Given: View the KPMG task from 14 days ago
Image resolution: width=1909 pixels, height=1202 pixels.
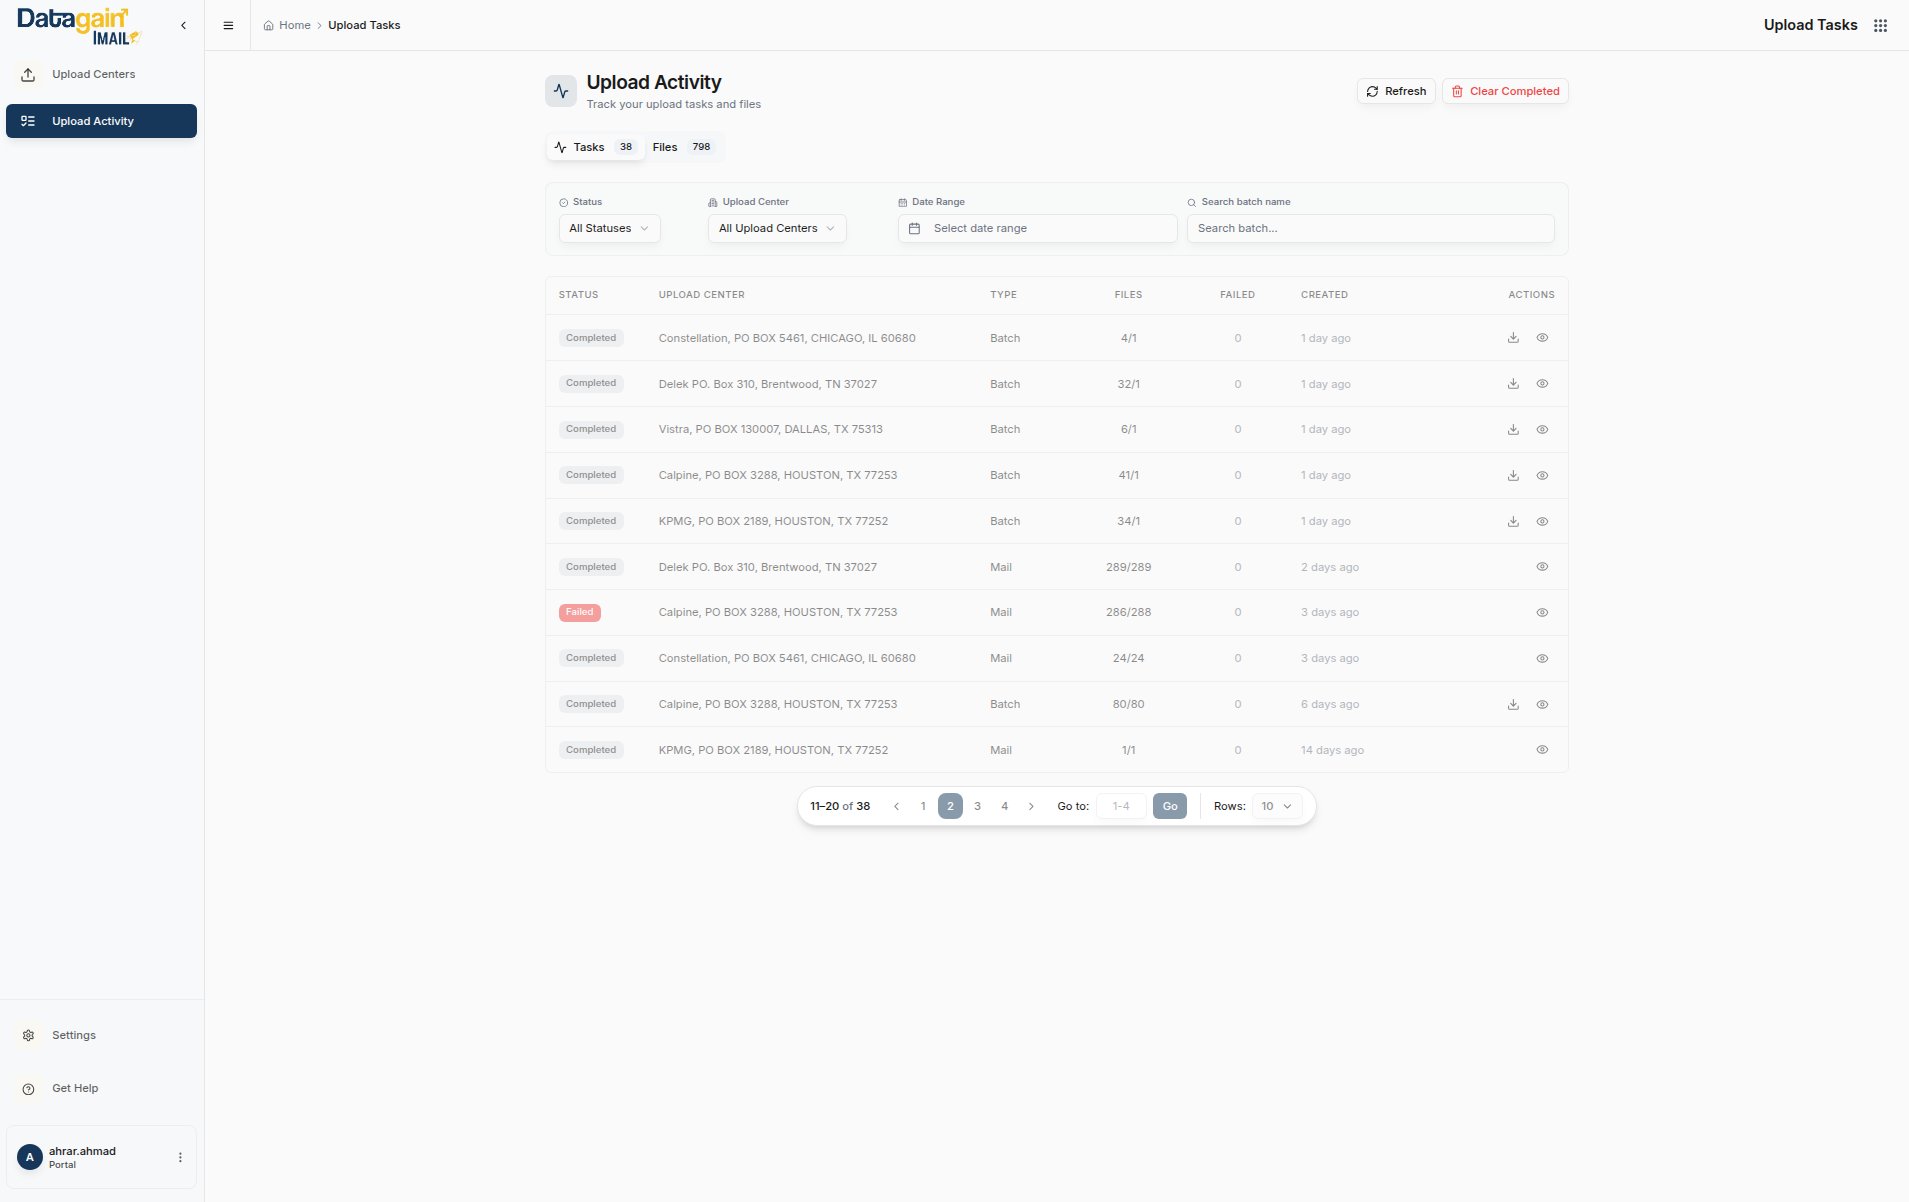Looking at the screenshot, I should pos(1542,750).
